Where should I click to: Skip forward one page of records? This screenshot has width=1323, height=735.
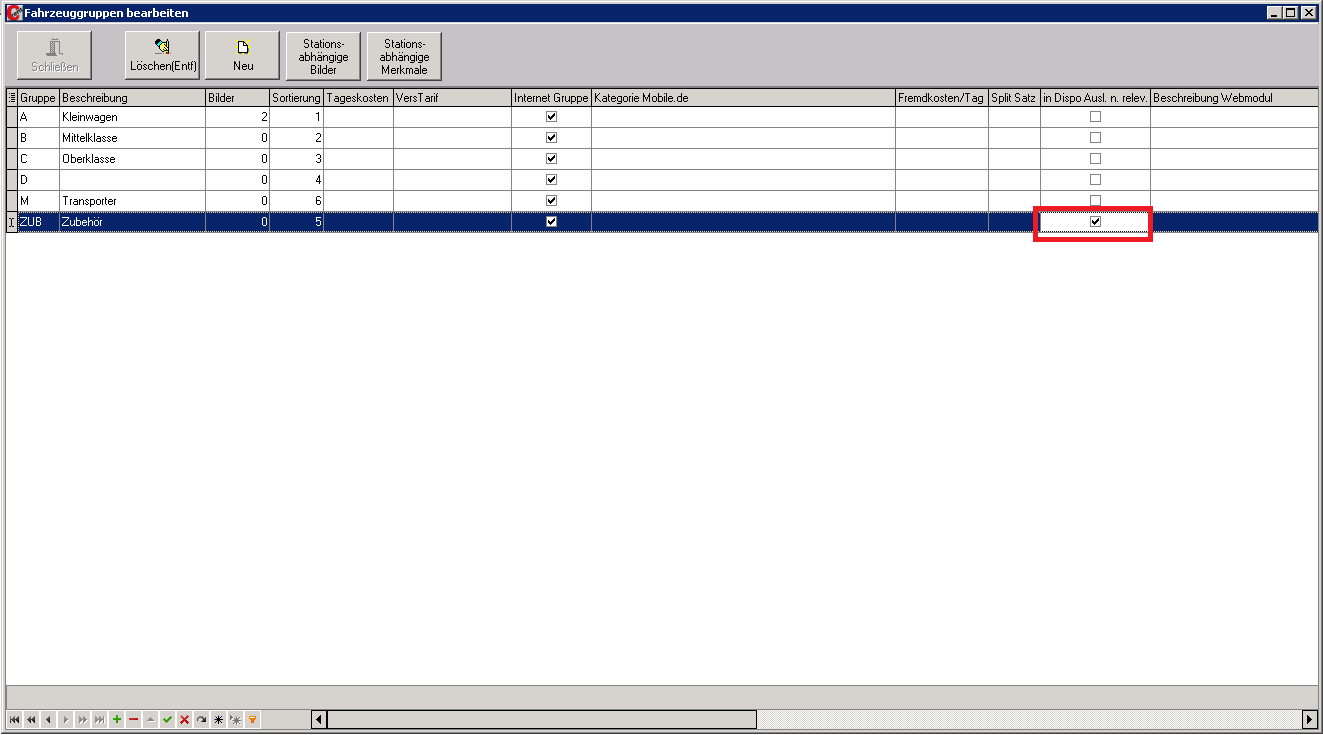coord(82,719)
